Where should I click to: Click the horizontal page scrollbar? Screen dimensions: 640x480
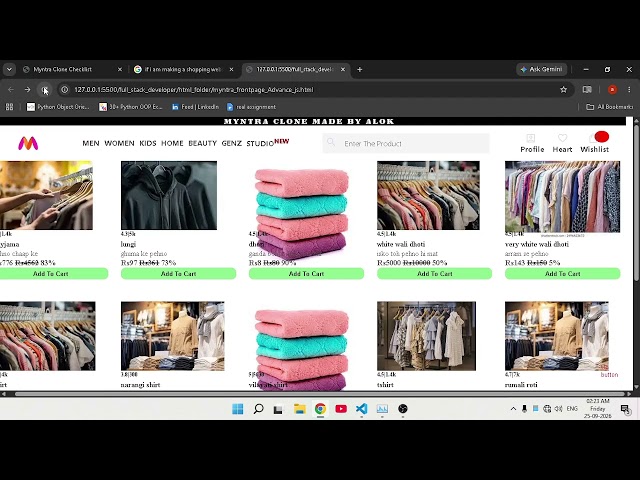[x=320, y=394]
